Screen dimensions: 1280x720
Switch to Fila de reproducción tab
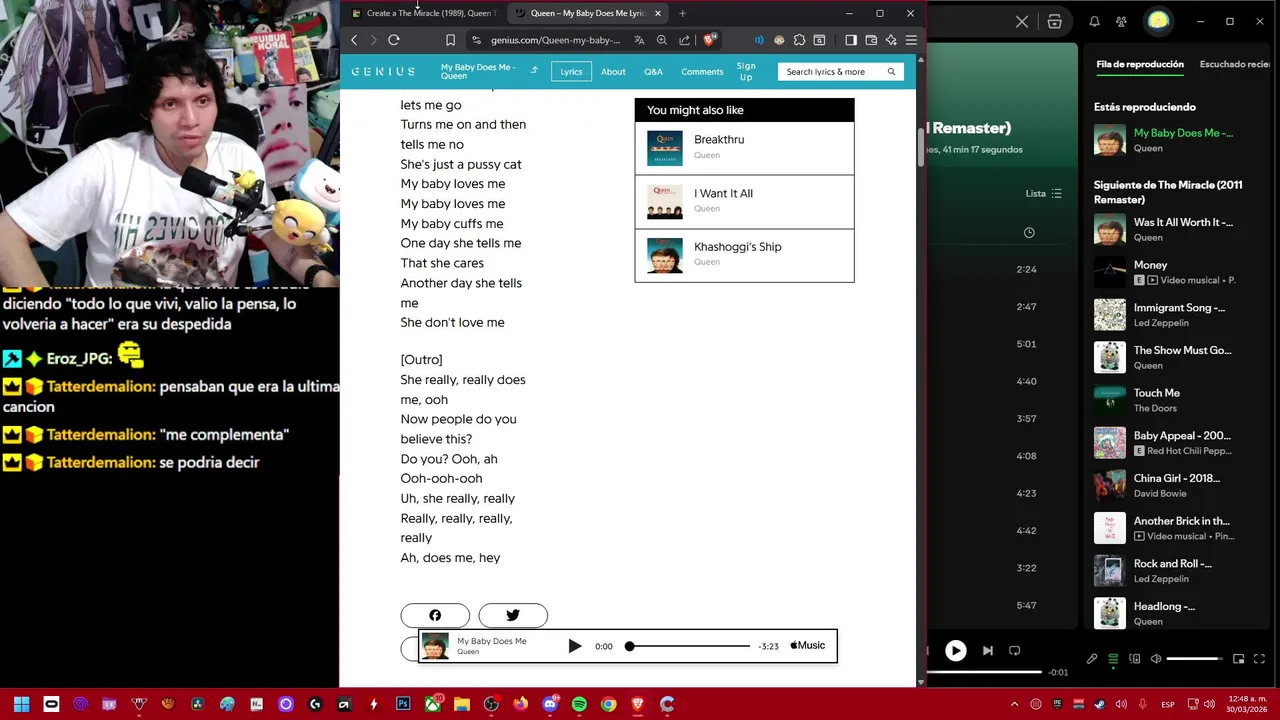pos(1140,64)
